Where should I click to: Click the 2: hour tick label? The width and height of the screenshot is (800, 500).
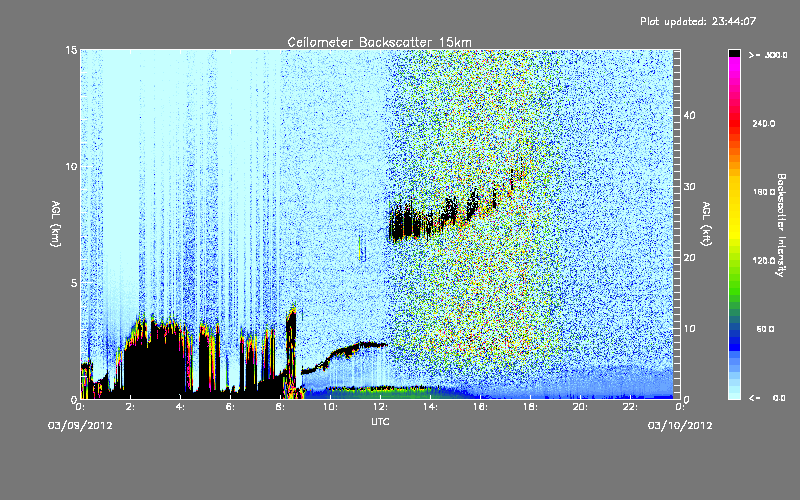(130, 407)
